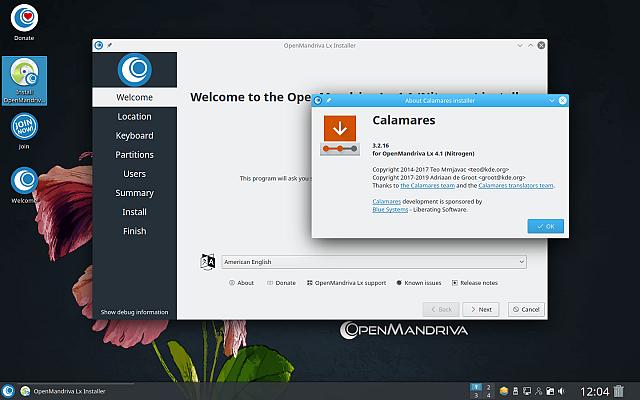The image size is (640, 400).
Task: Close the OpenMandriva Lx Installer window
Action: [541, 45]
